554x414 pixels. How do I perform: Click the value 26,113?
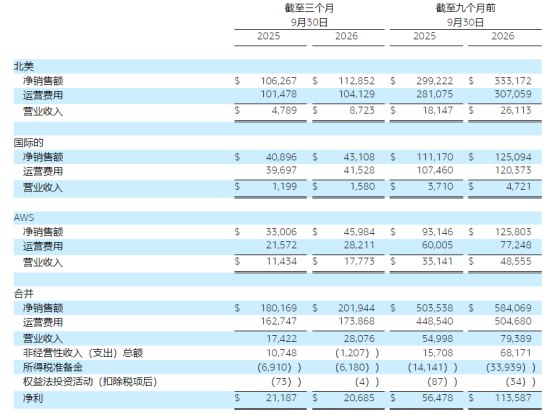pyautogui.click(x=515, y=111)
